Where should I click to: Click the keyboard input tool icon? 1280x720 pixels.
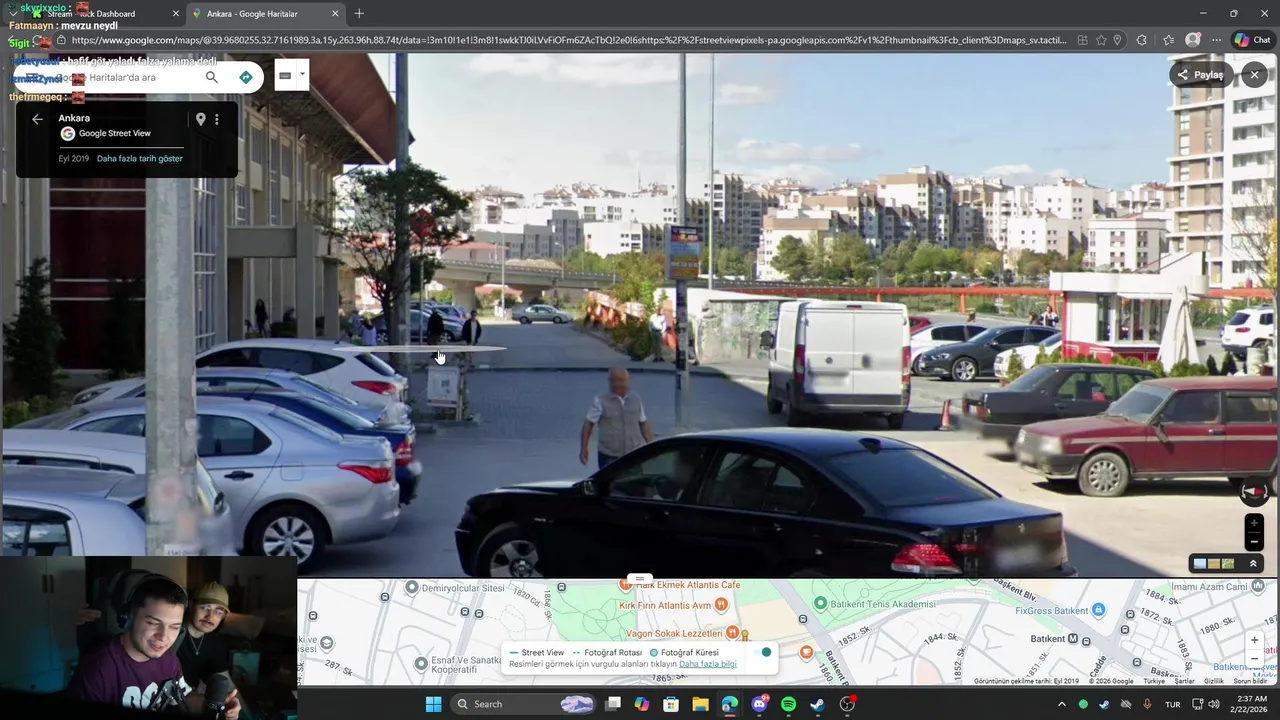coord(285,75)
